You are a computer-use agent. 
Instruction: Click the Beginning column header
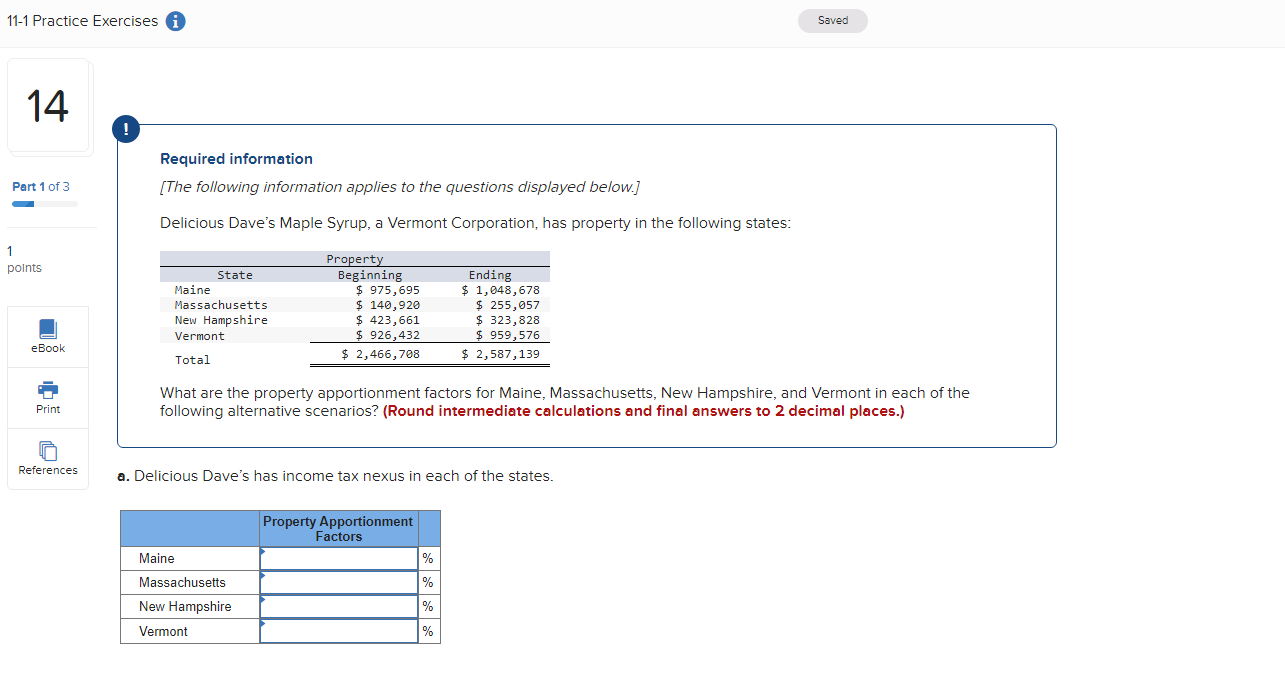click(x=370, y=275)
